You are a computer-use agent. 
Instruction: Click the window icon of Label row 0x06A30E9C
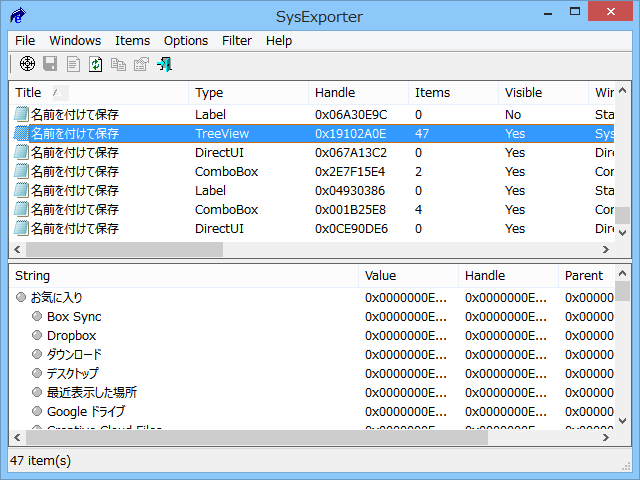coord(21,114)
